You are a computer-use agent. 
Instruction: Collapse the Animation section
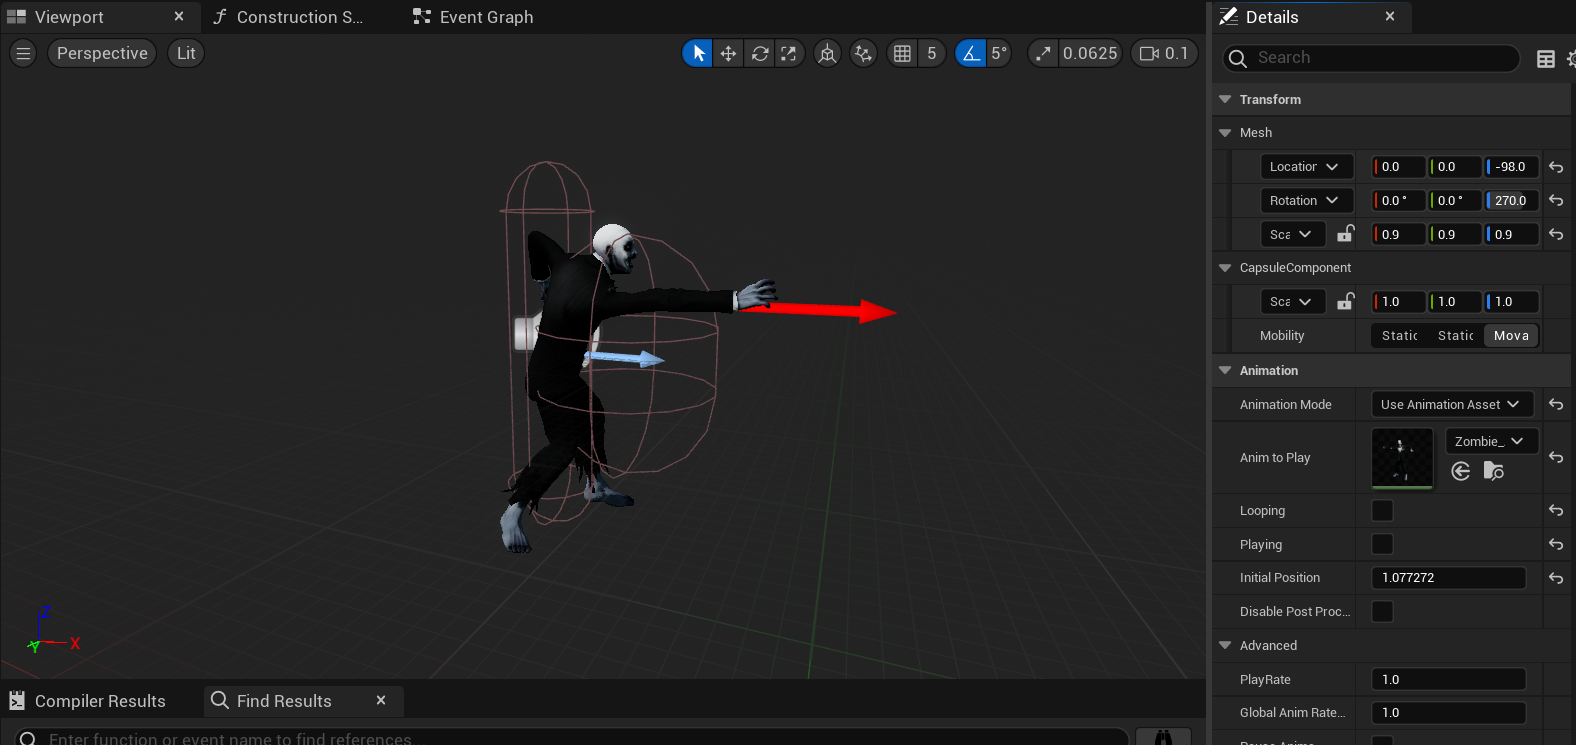[1225, 371]
